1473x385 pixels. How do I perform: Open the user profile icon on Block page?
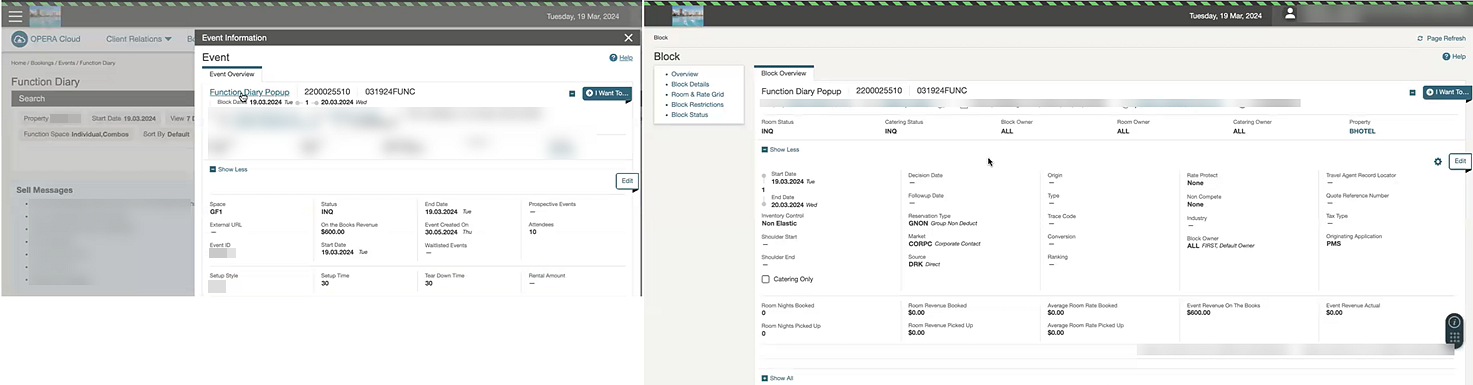pos(1290,14)
